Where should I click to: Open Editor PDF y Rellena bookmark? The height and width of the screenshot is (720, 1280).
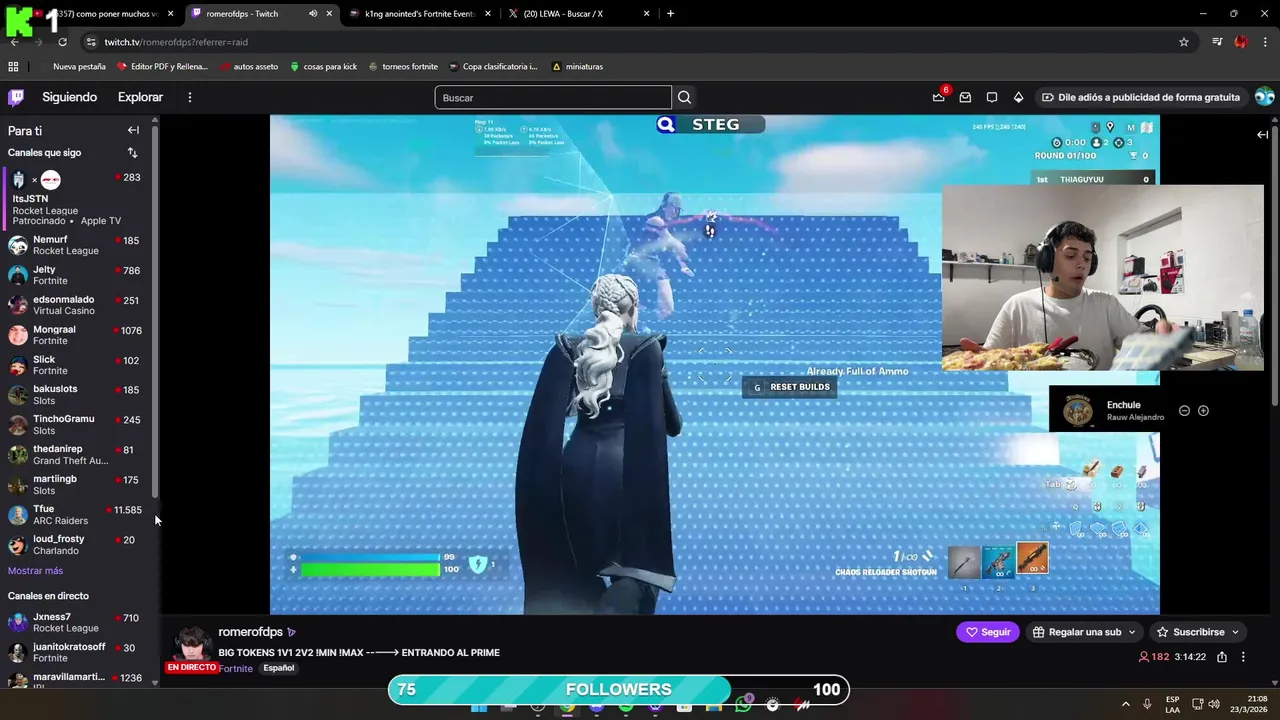pos(162,66)
